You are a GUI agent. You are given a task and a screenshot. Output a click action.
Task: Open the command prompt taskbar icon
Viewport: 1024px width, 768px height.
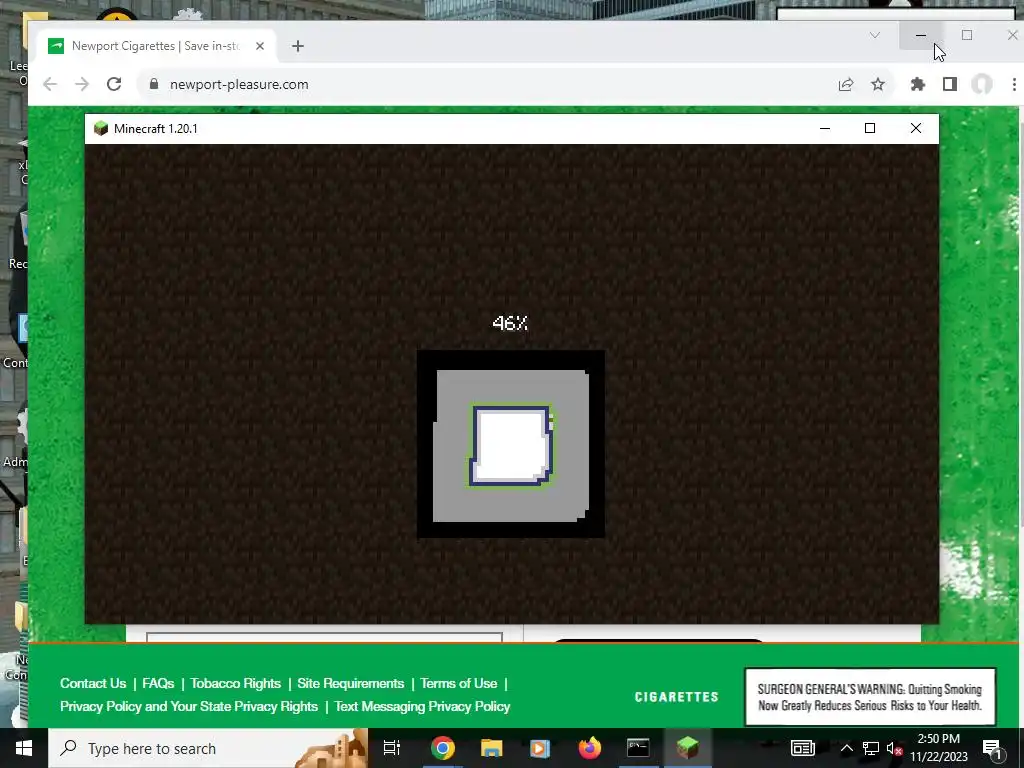tap(638, 748)
